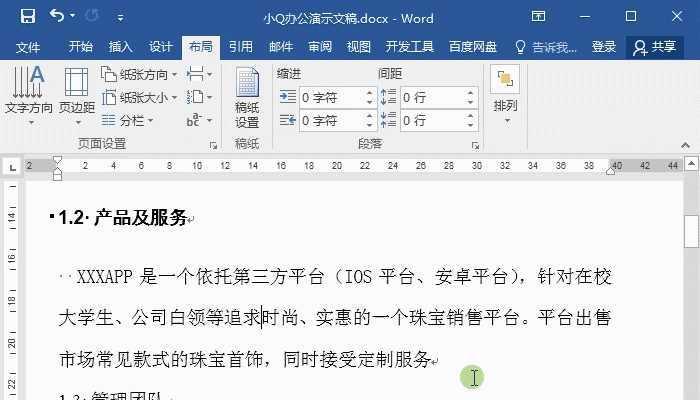Increase spacing before with up arrow
Image resolution: width=700 pixels, height=400 pixels.
tap(471, 93)
